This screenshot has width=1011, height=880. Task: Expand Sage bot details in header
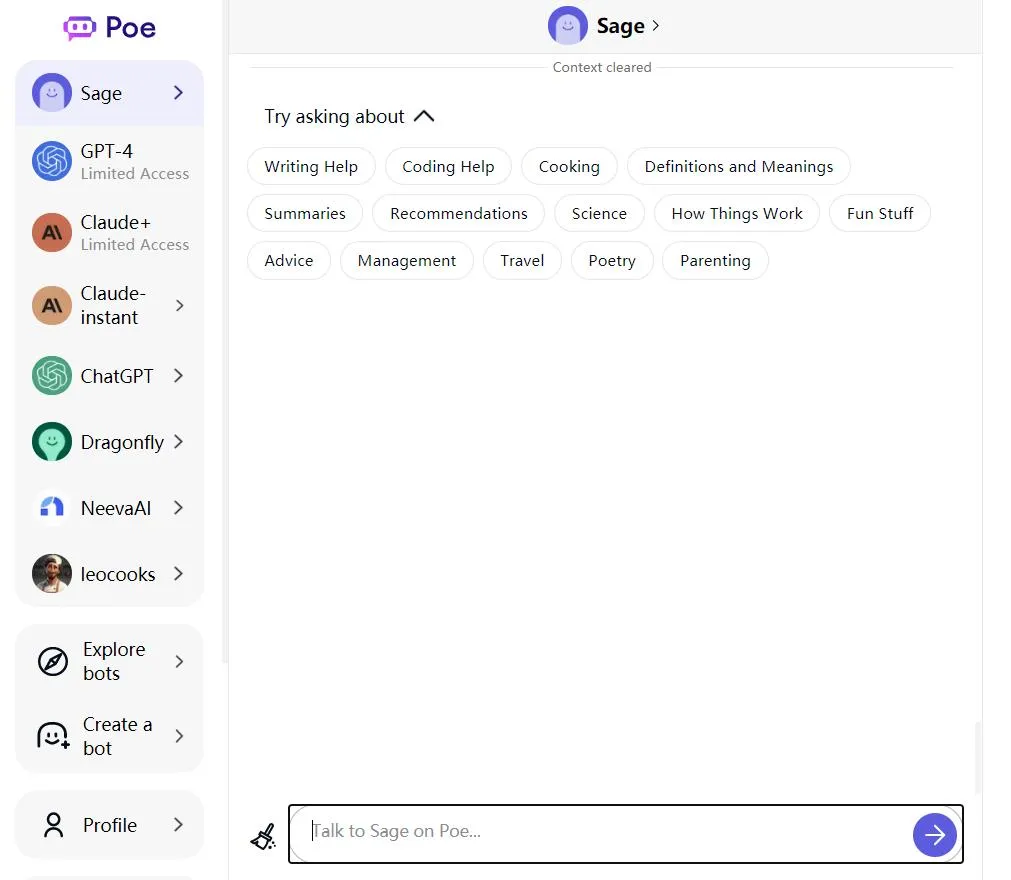point(655,26)
